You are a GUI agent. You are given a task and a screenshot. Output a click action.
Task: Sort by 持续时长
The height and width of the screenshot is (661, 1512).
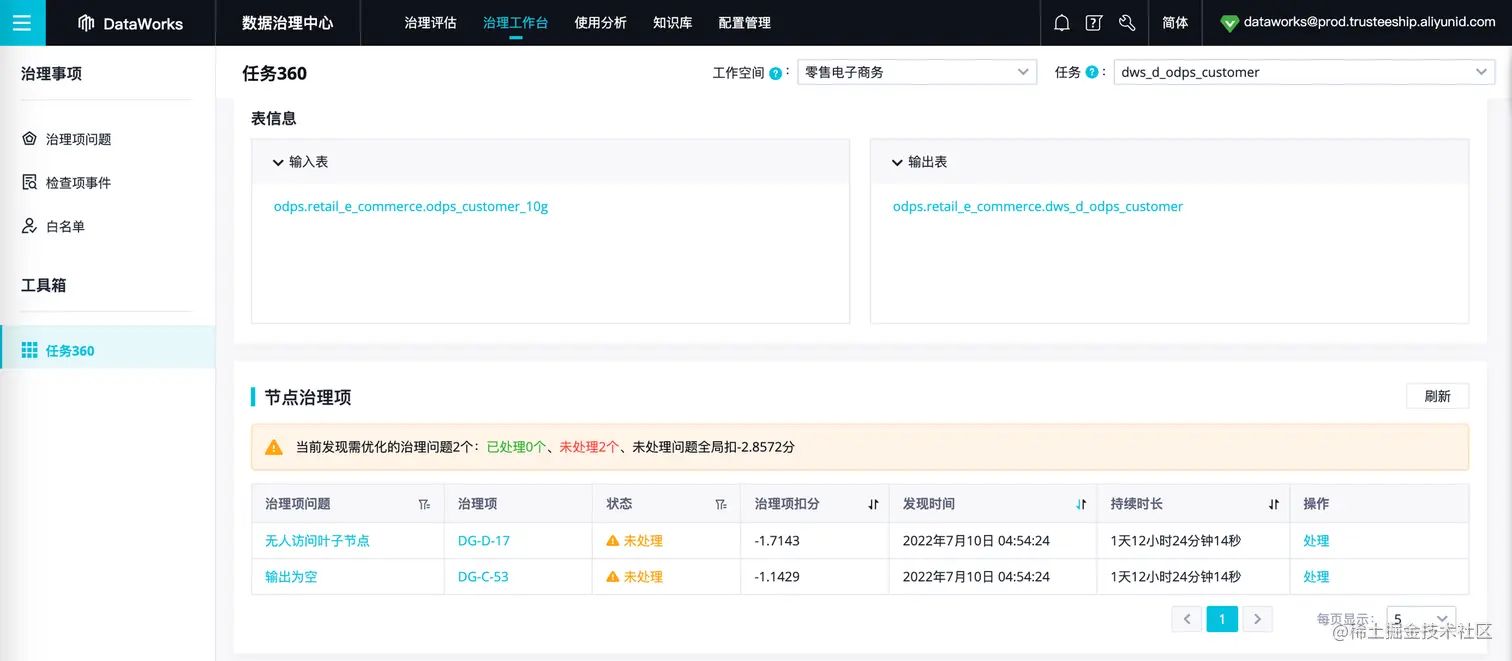coord(1274,505)
